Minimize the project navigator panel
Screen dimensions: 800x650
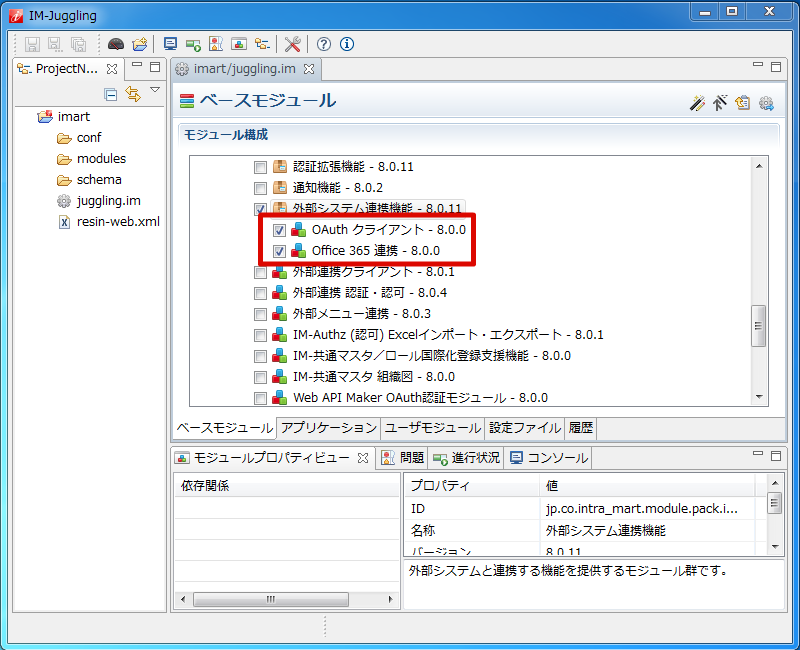pyautogui.click(x=137, y=65)
